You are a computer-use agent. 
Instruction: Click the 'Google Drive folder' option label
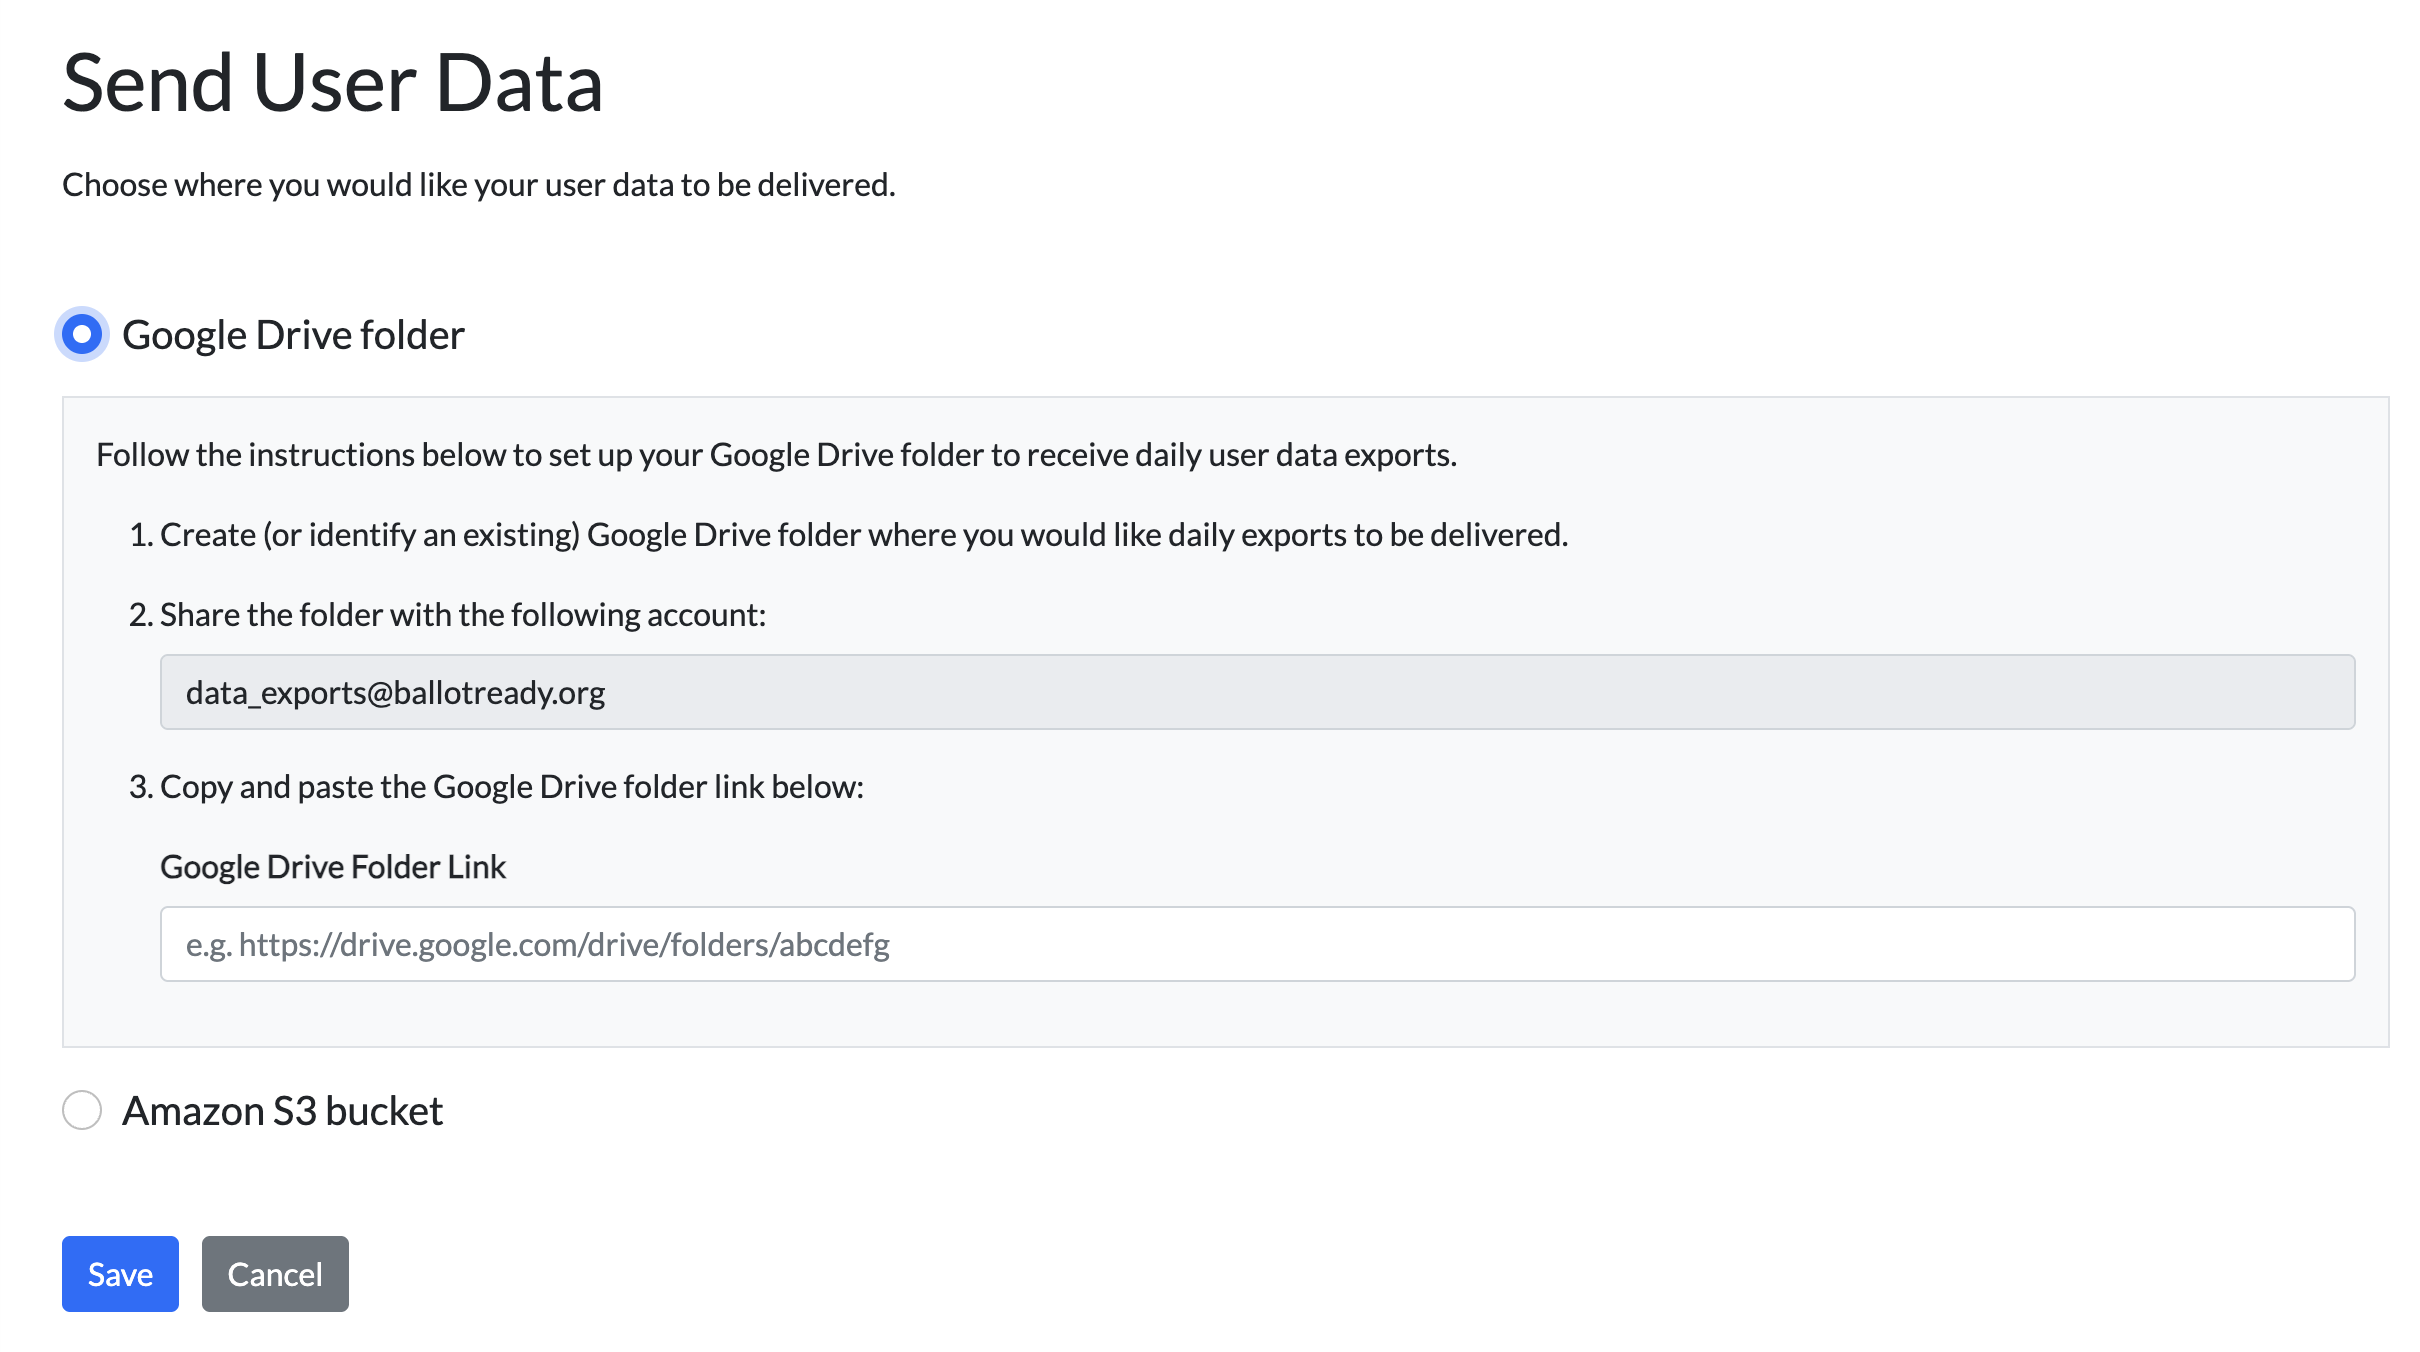293,335
